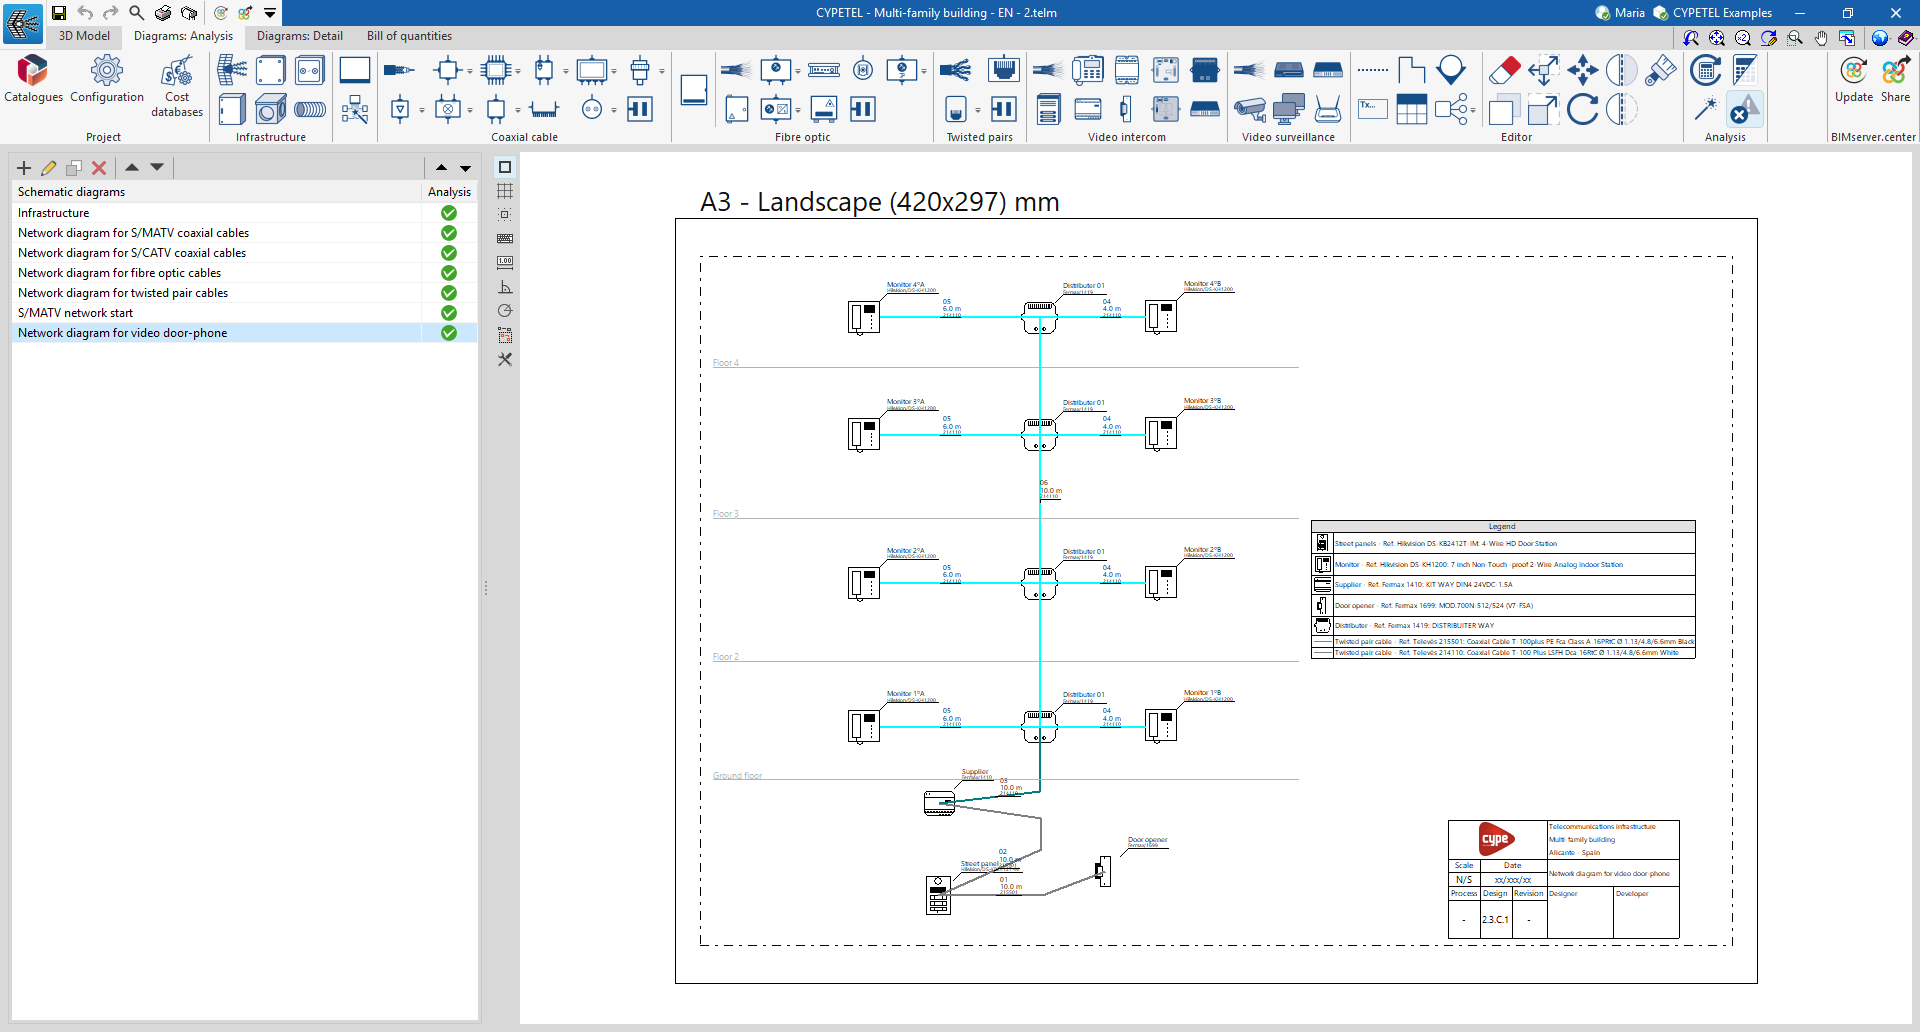1920x1032 pixels.
Task: Select the paint brush tool in Editor
Action: point(1660,71)
